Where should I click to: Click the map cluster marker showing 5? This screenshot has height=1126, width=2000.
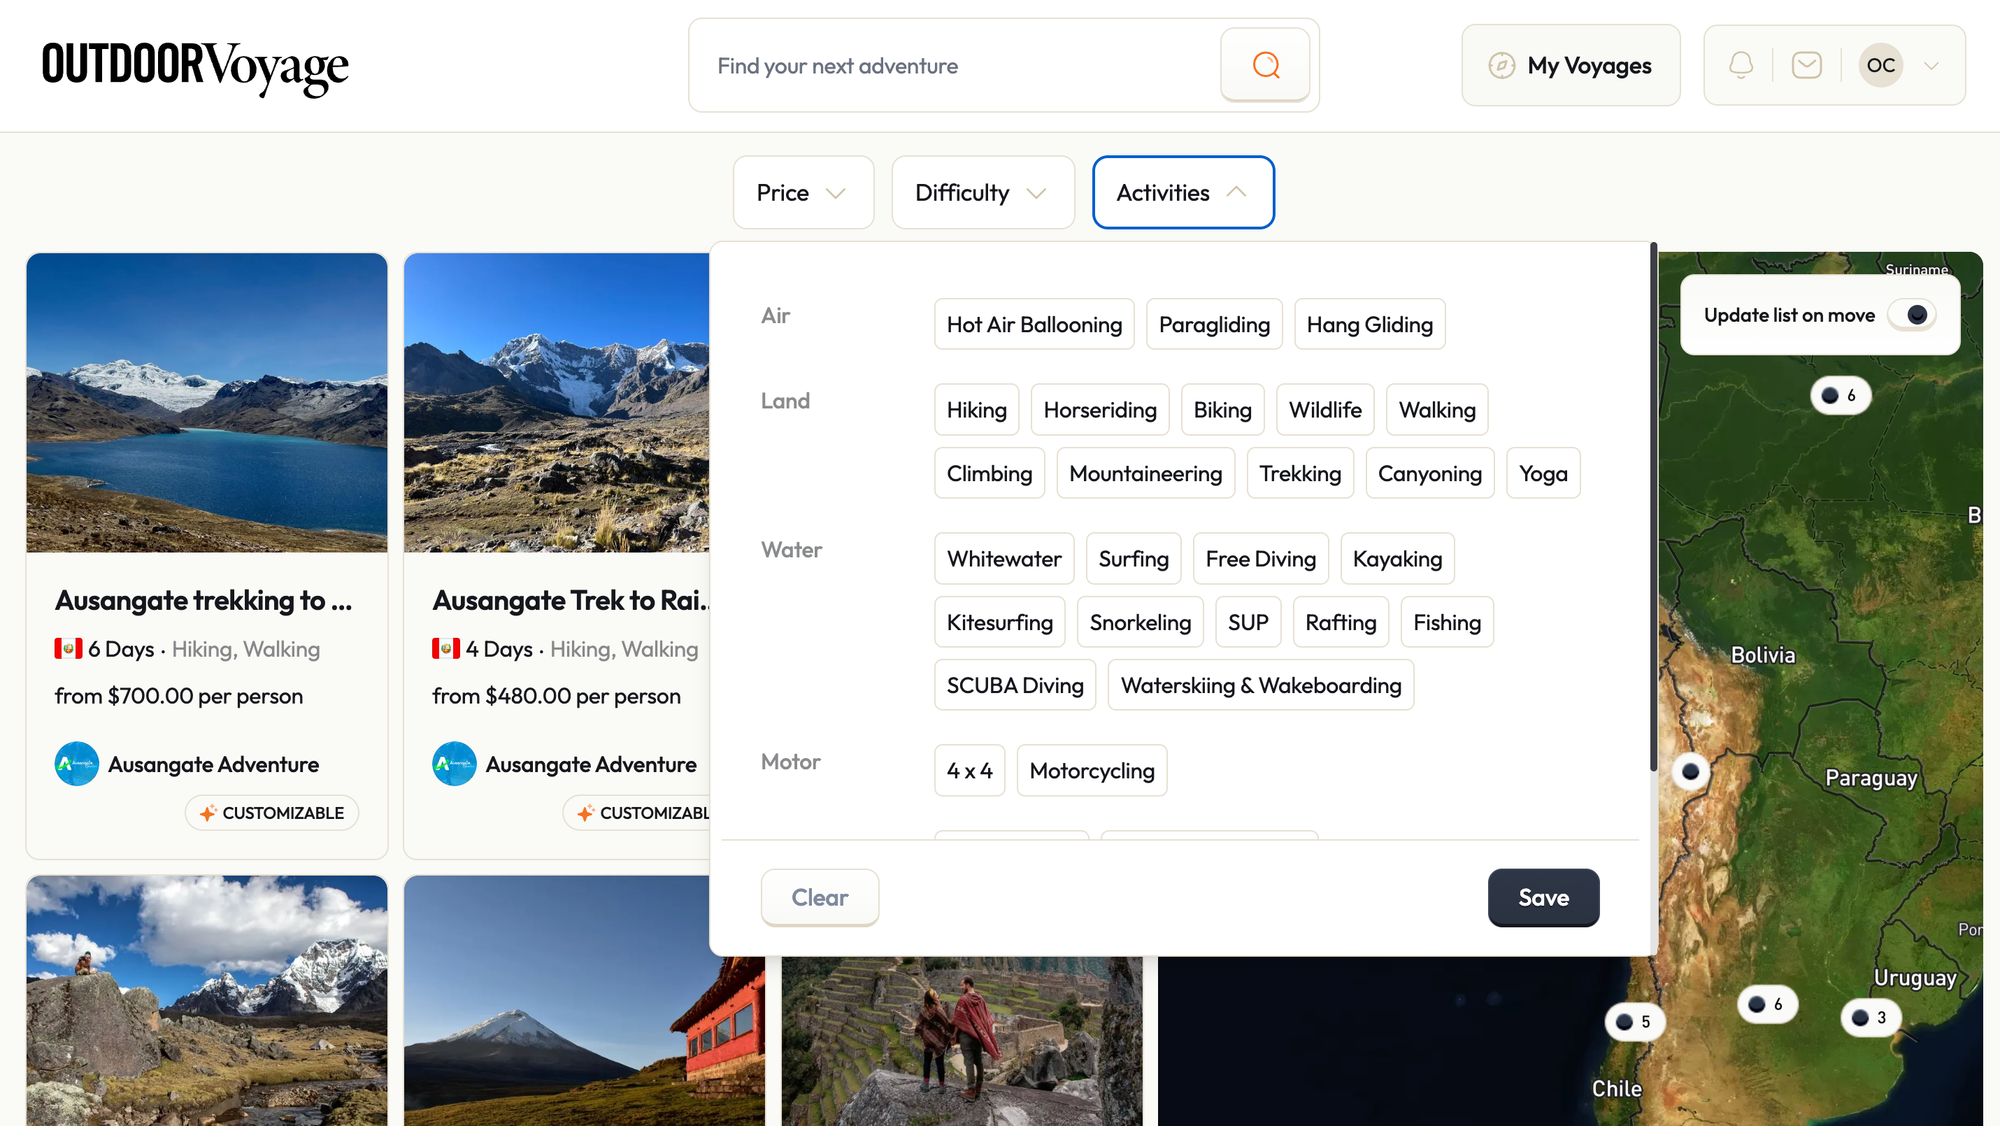tap(1634, 1021)
